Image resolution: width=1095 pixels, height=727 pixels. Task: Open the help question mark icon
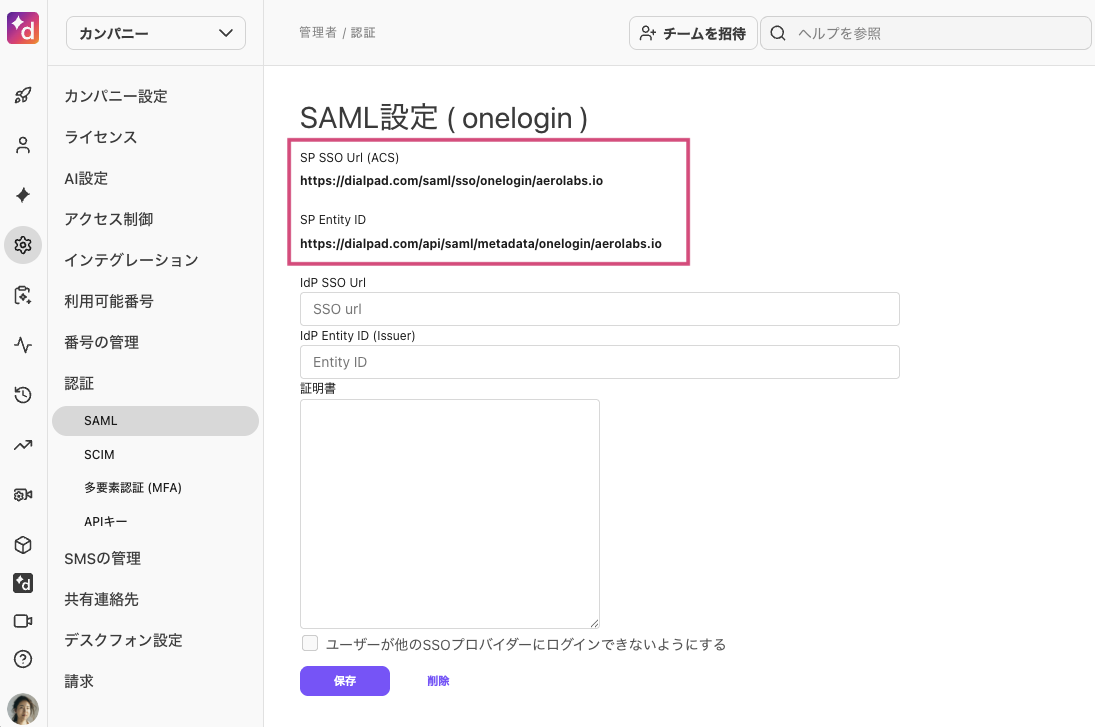tap(23, 659)
